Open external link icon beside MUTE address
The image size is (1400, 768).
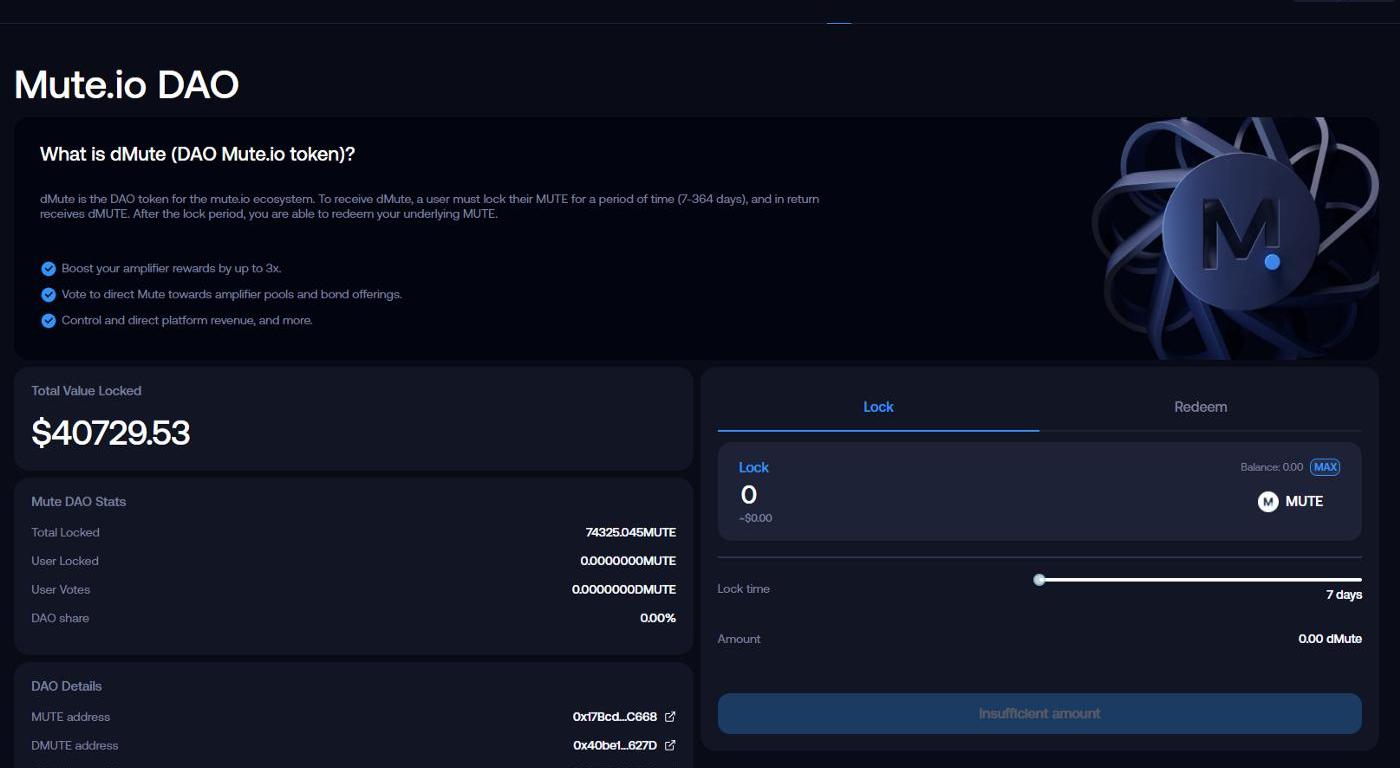coord(670,717)
